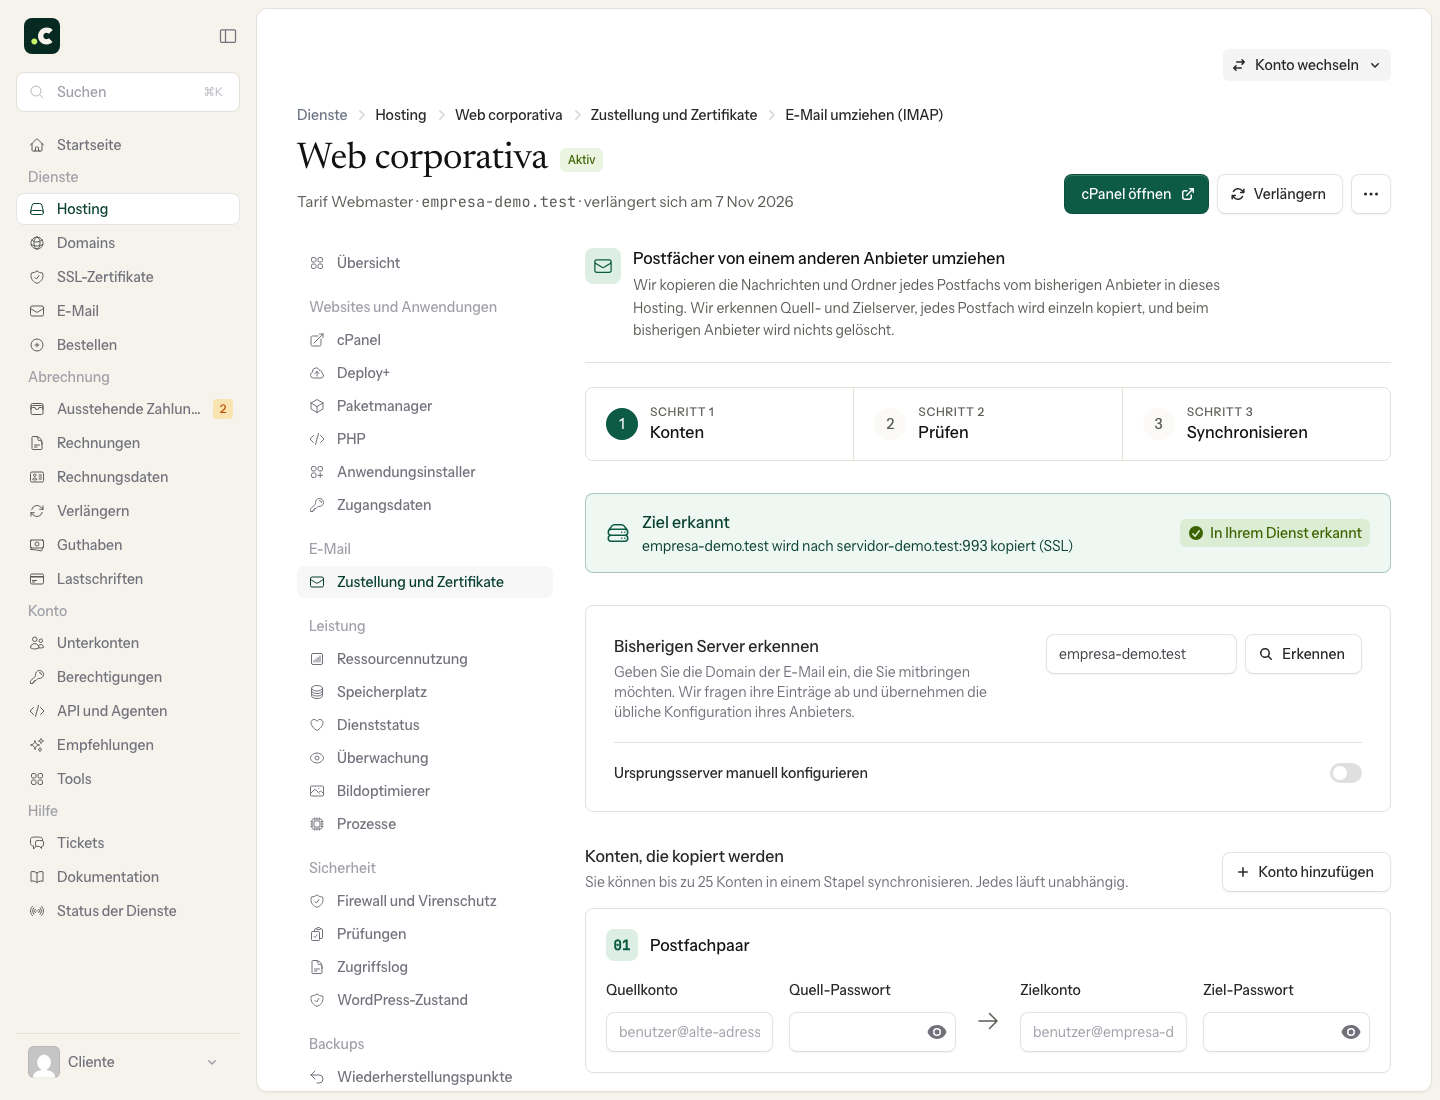
Task: Click the Quellkonto input field
Action: pyautogui.click(x=689, y=1032)
